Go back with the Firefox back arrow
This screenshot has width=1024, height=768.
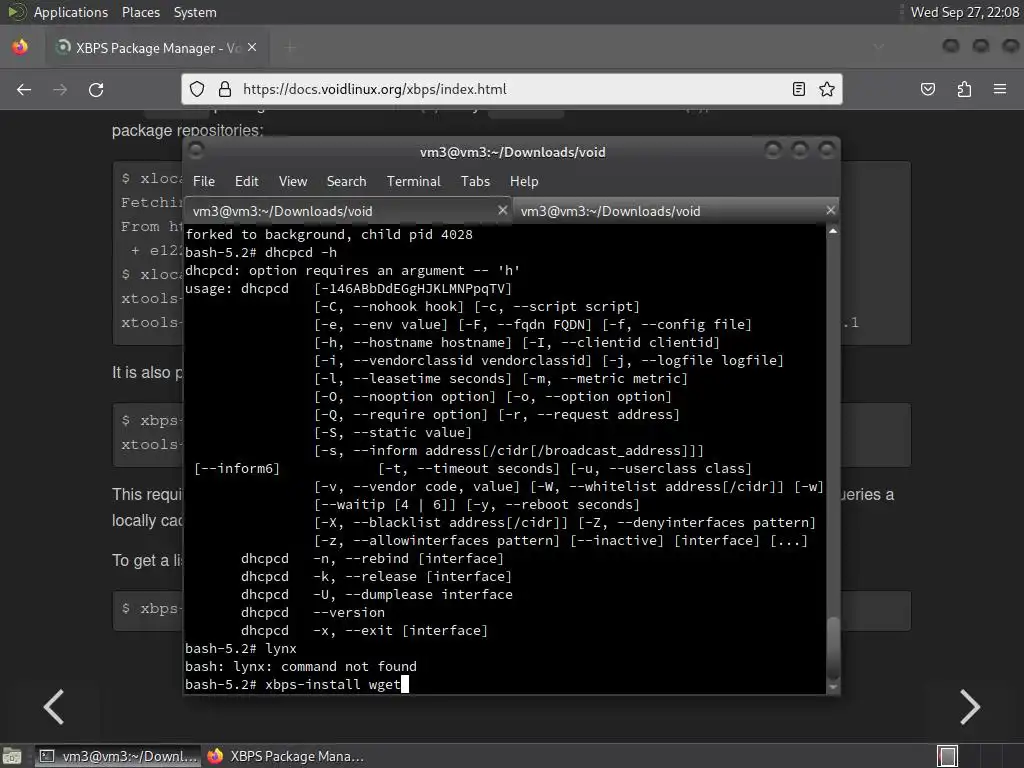tap(24, 89)
